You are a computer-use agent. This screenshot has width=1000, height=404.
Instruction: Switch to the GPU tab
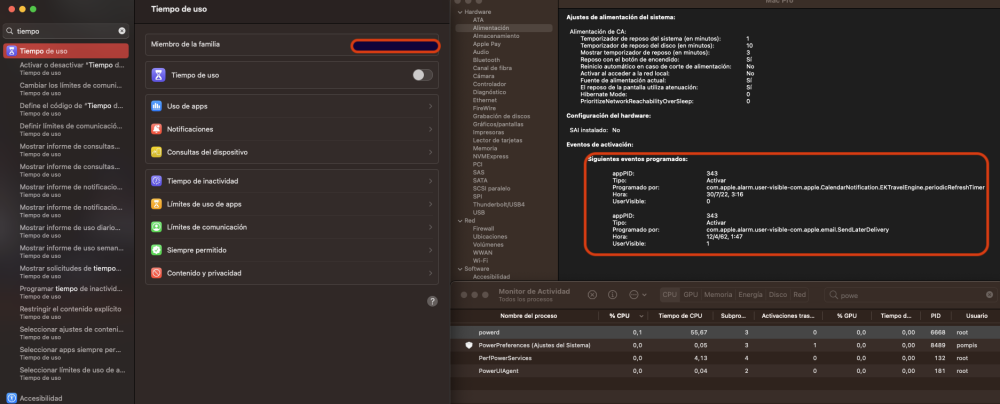click(x=691, y=295)
